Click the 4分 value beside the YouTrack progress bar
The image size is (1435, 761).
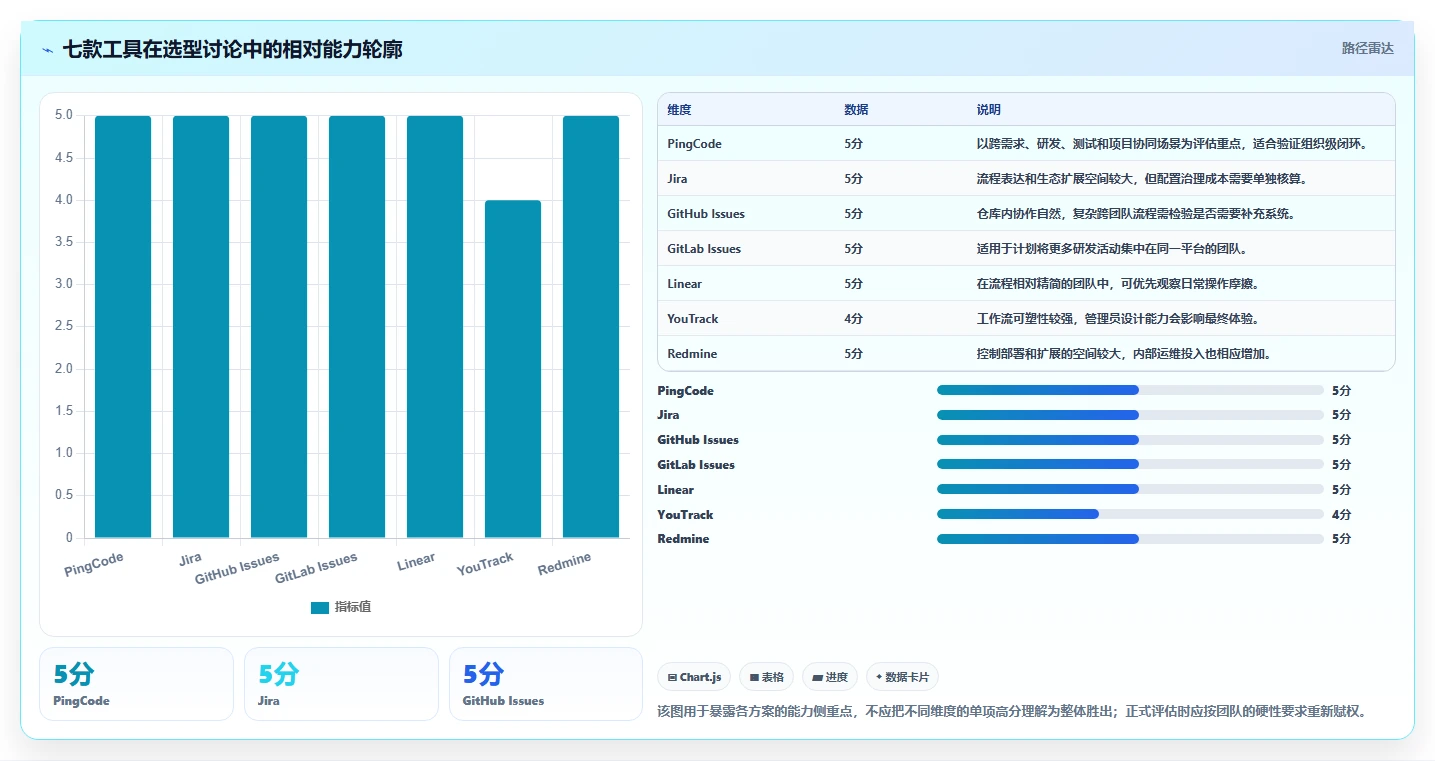(1341, 515)
